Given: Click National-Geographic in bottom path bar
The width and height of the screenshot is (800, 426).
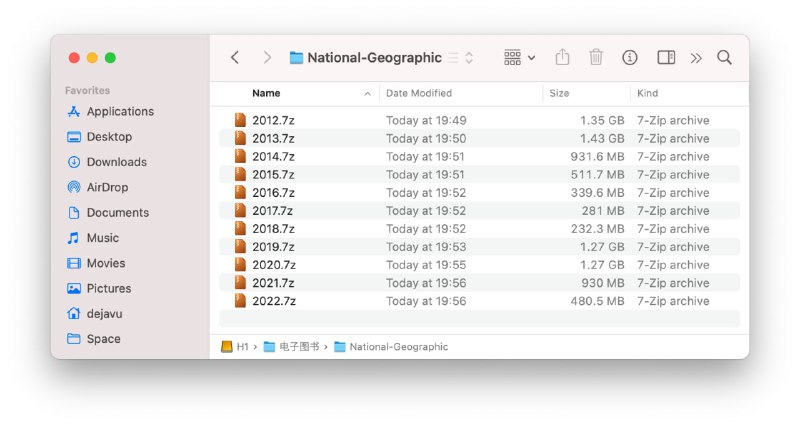Looking at the screenshot, I should [391, 347].
